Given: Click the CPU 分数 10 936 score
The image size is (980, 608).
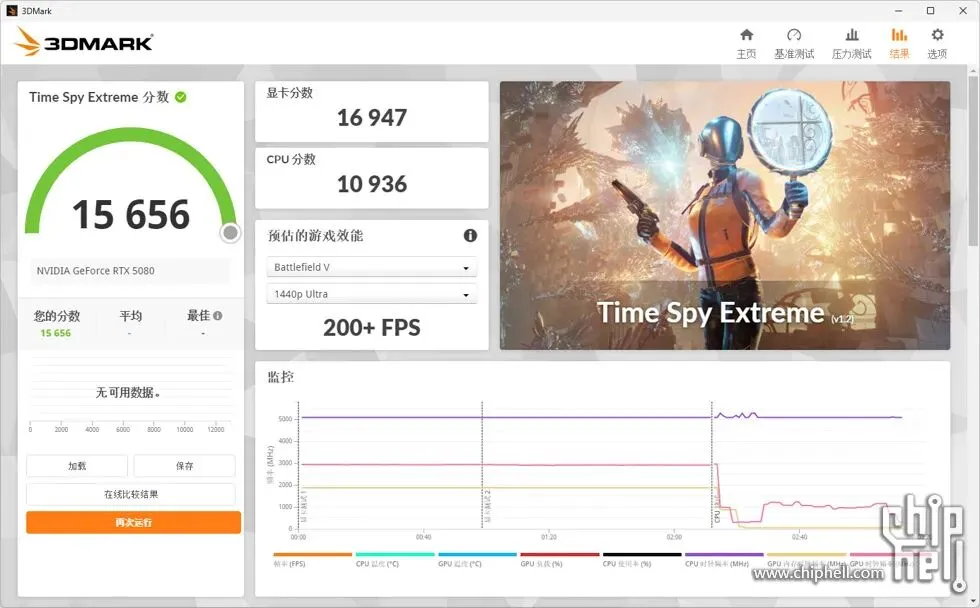Looking at the screenshot, I should click(x=372, y=178).
